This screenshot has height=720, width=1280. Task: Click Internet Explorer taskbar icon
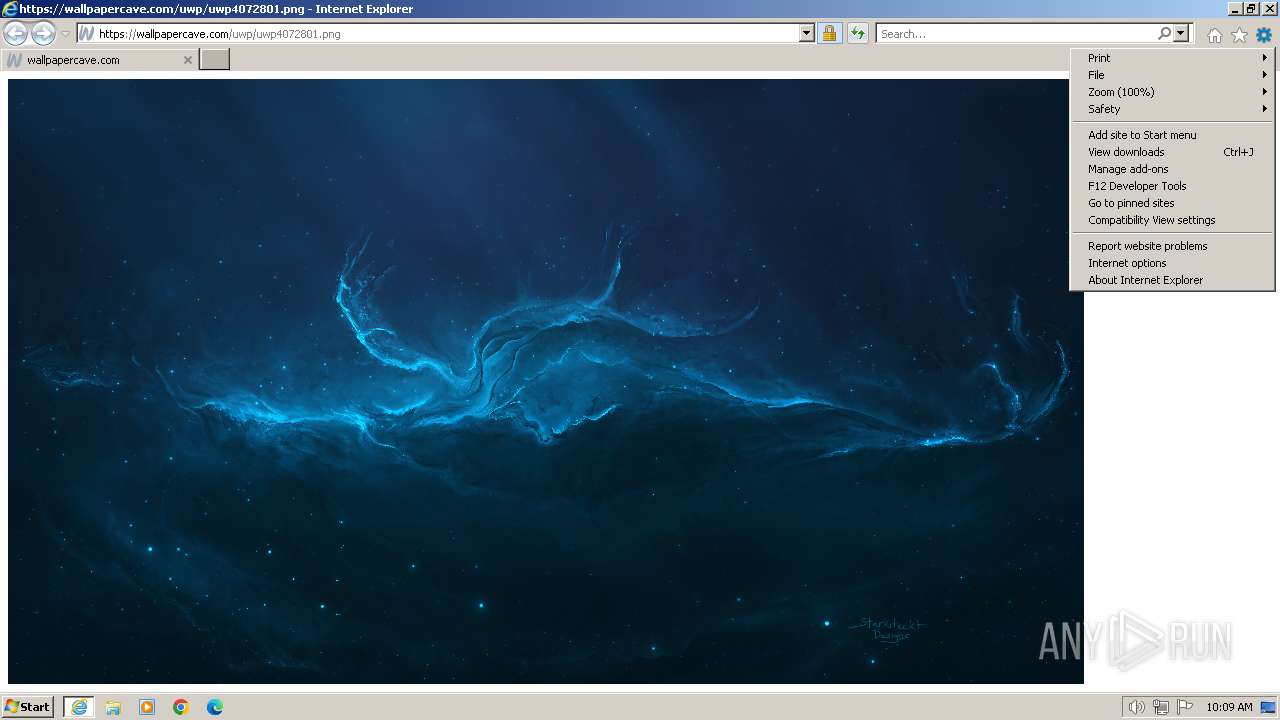pyautogui.click(x=79, y=707)
